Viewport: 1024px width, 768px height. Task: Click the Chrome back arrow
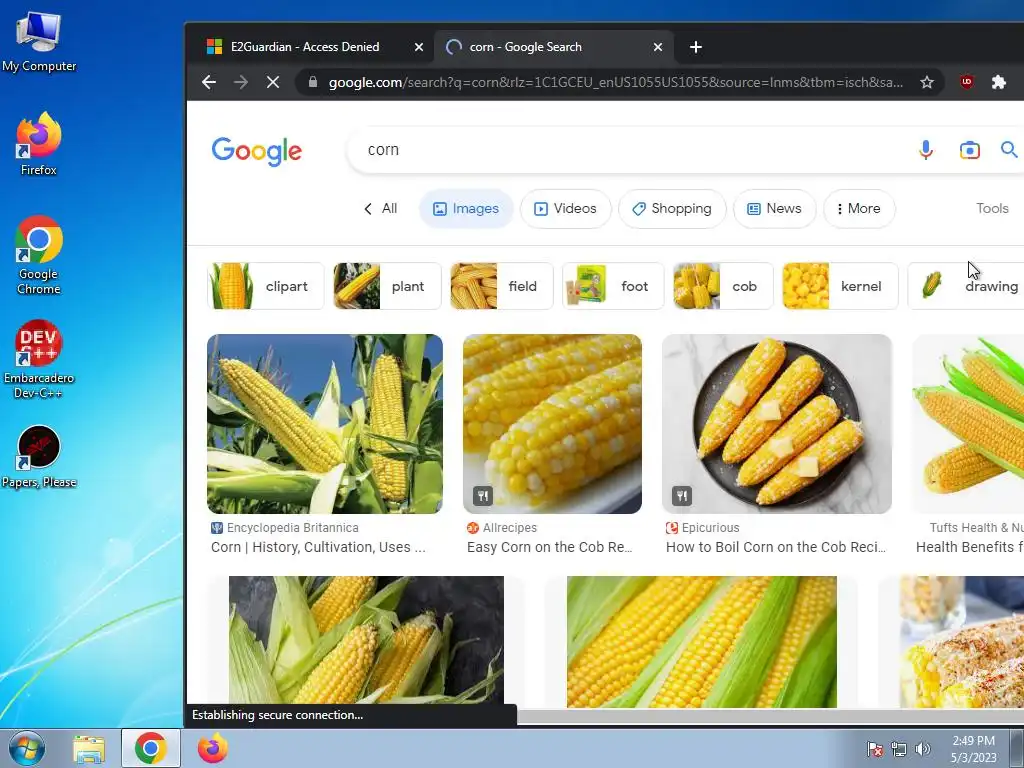pos(209,82)
